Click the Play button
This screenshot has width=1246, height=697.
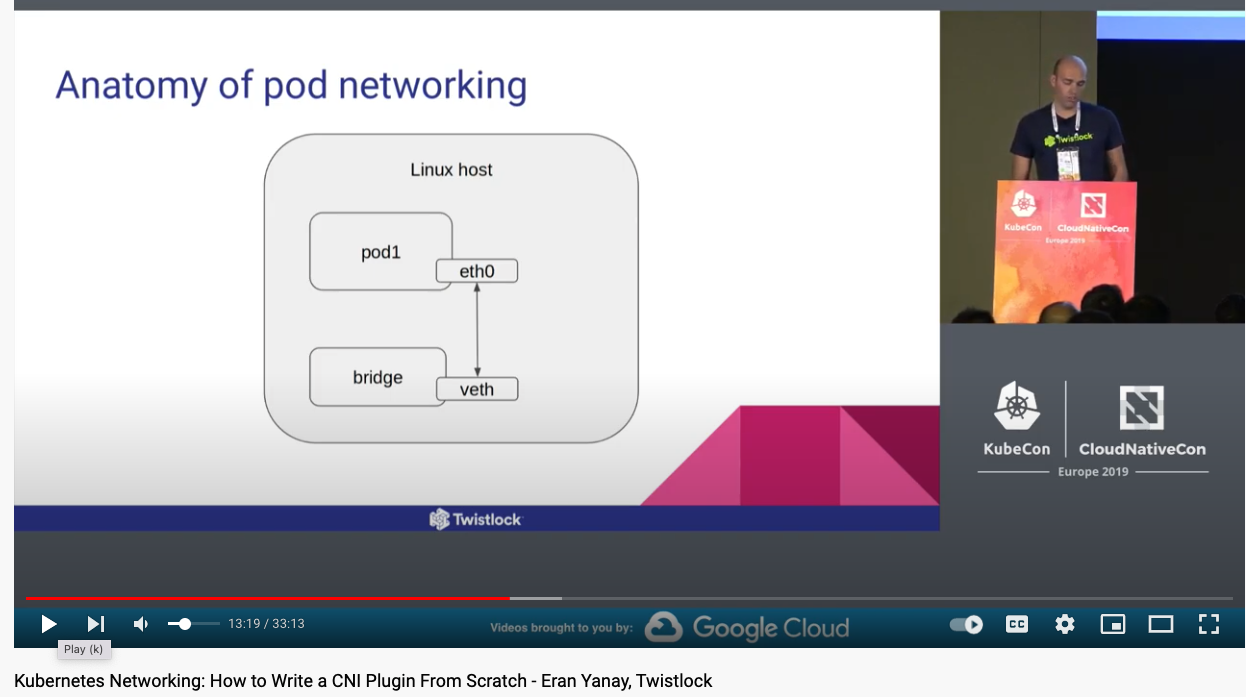click(x=48, y=624)
